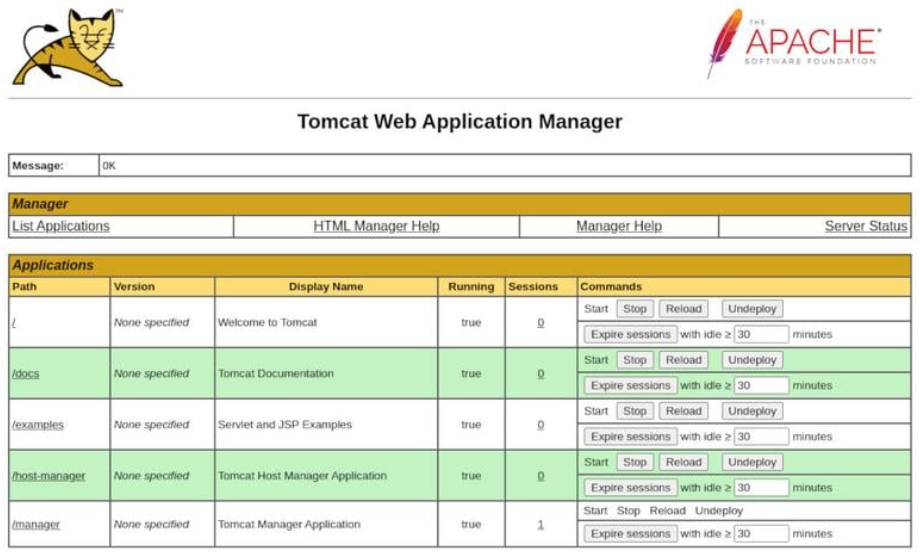Viewport: 920px width, 559px height.
Task: Reload the Tomcat Documentation application
Action: tap(684, 360)
